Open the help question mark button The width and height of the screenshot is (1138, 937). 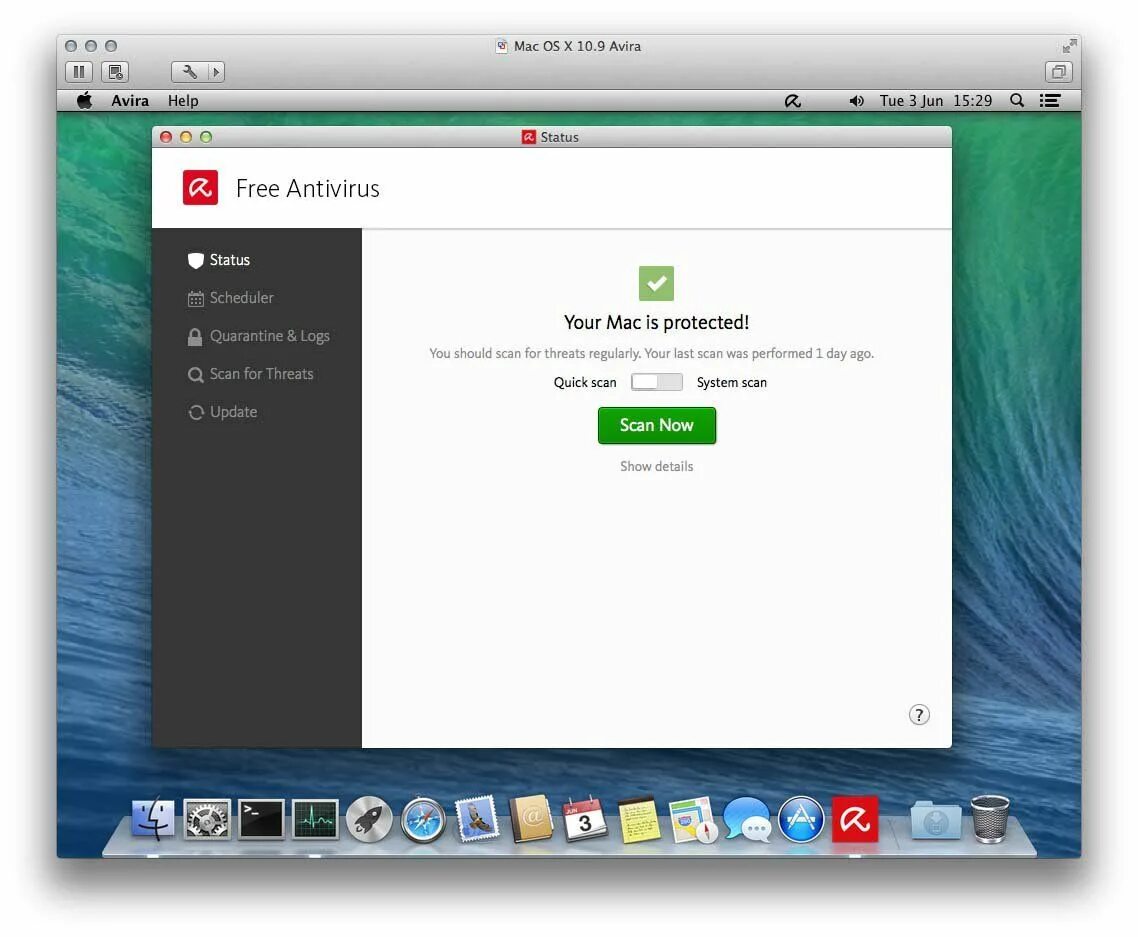point(919,715)
